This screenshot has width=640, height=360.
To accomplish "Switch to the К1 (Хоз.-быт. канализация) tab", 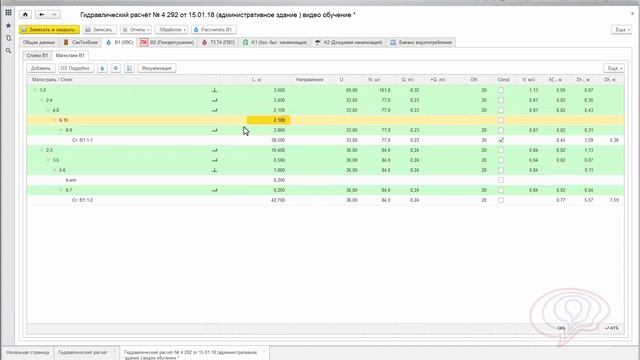I will click(275, 42).
